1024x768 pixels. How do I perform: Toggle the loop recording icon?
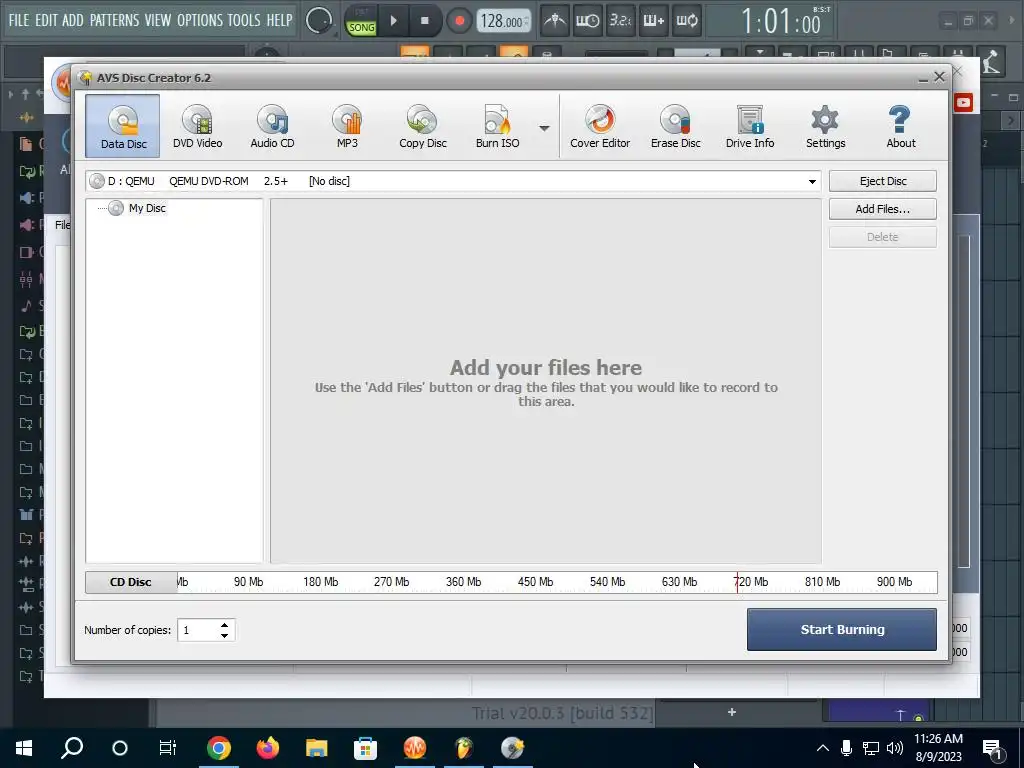pos(686,21)
